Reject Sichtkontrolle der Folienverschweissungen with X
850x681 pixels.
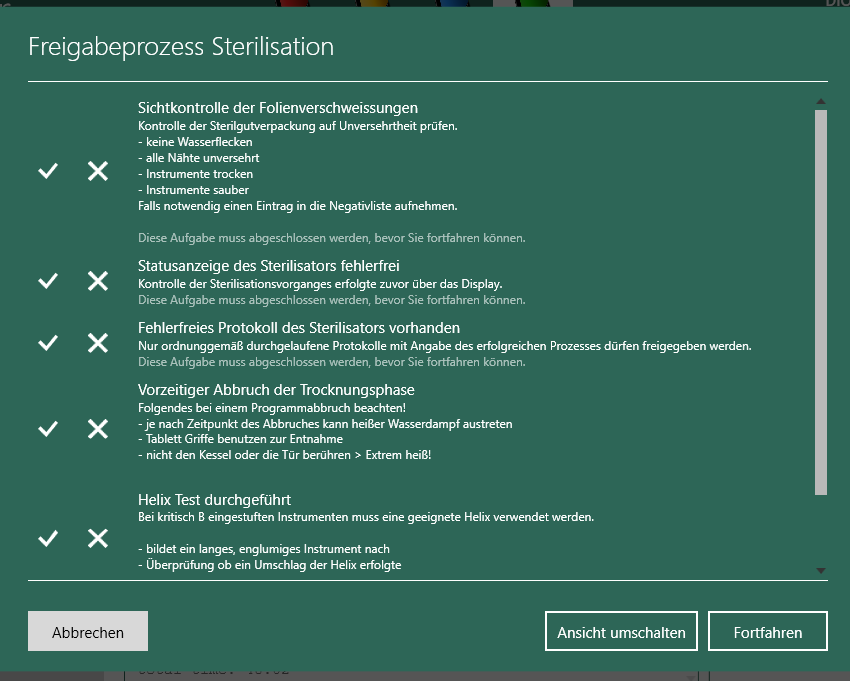[x=98, y=171]
